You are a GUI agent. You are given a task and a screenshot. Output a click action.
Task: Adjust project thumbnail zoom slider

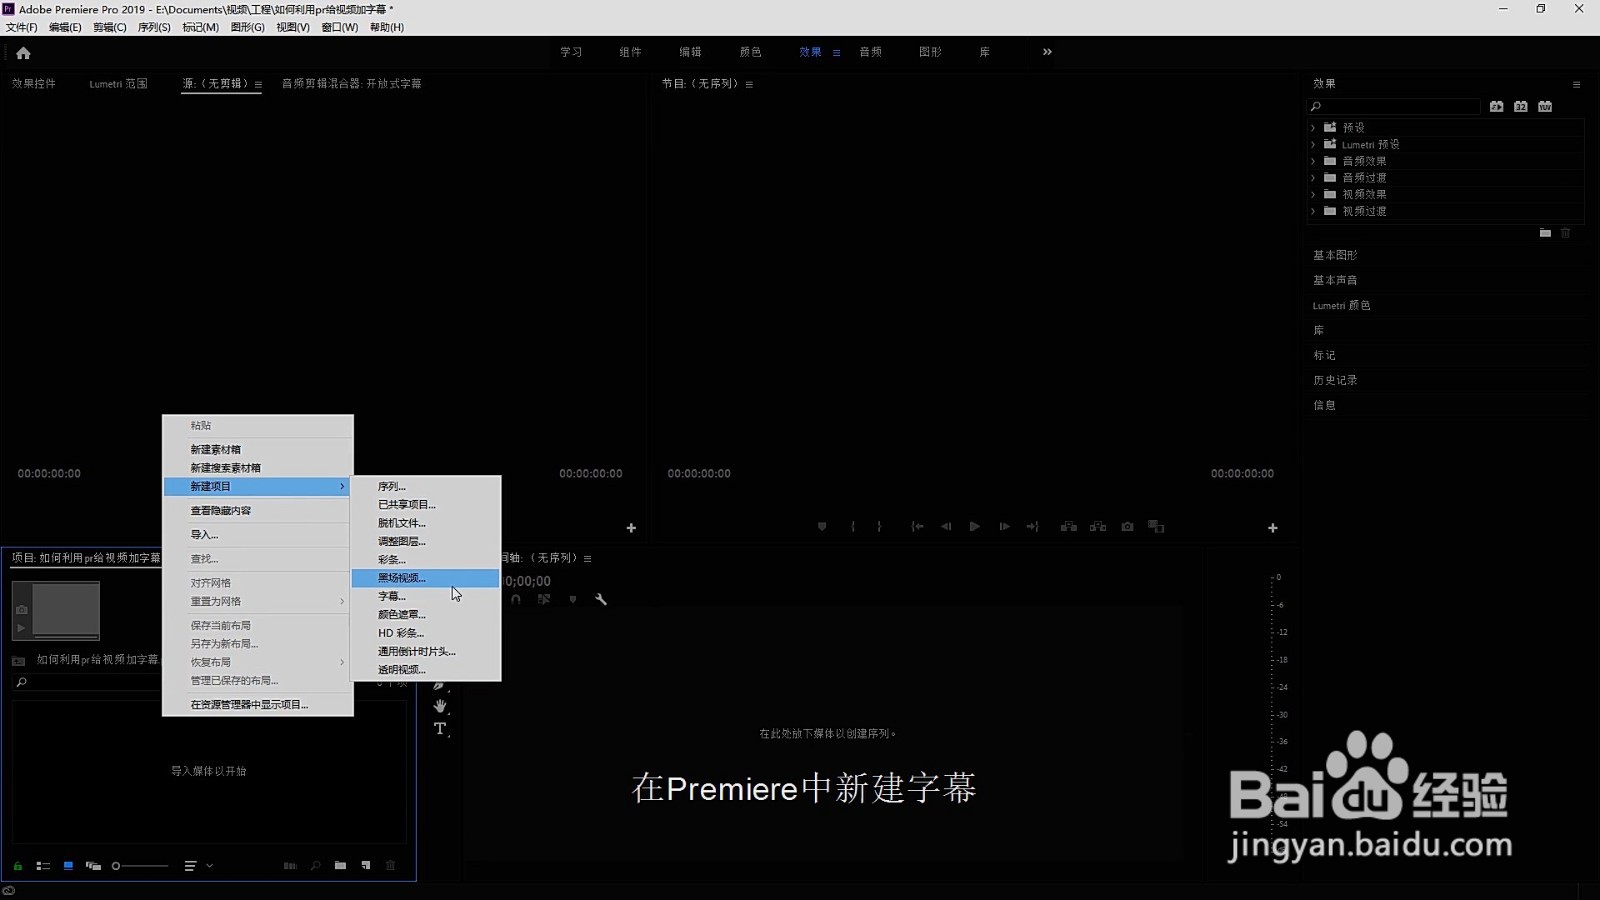coord(140,866)
